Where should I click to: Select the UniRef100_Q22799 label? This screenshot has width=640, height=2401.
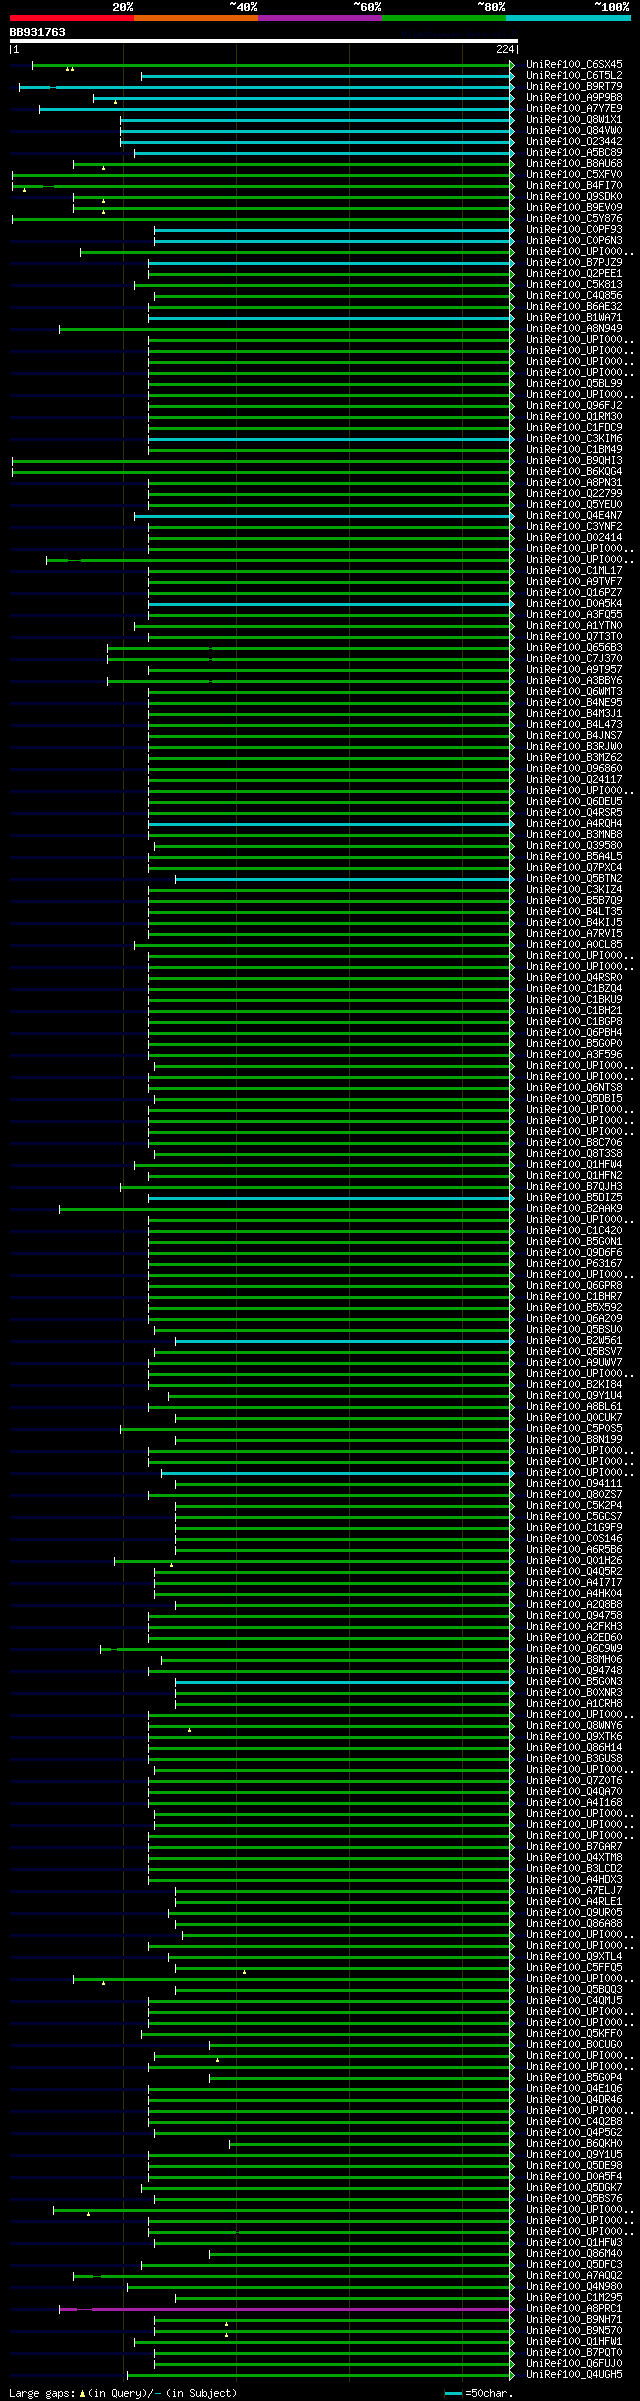pyautogui.click(x=574, y=494)
